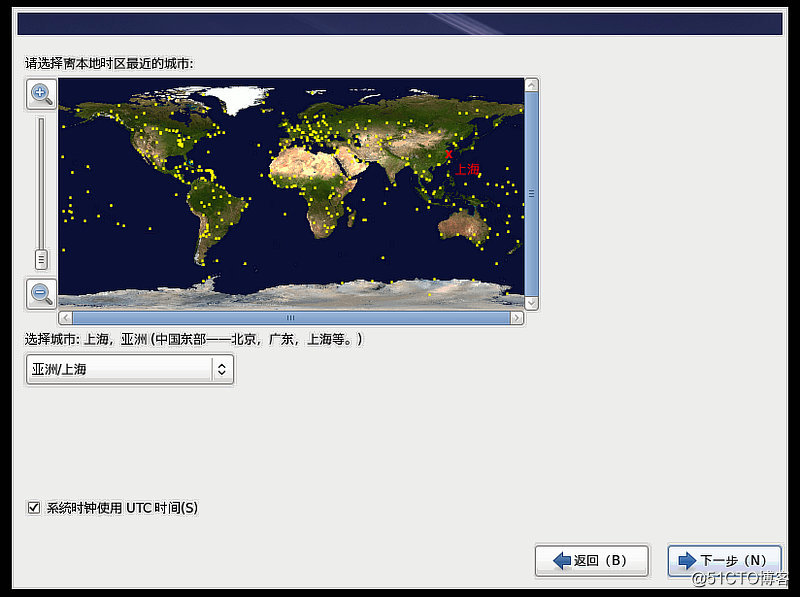Click map scroll left arrow
Screen dimensions: 800x597
point(65,318)
